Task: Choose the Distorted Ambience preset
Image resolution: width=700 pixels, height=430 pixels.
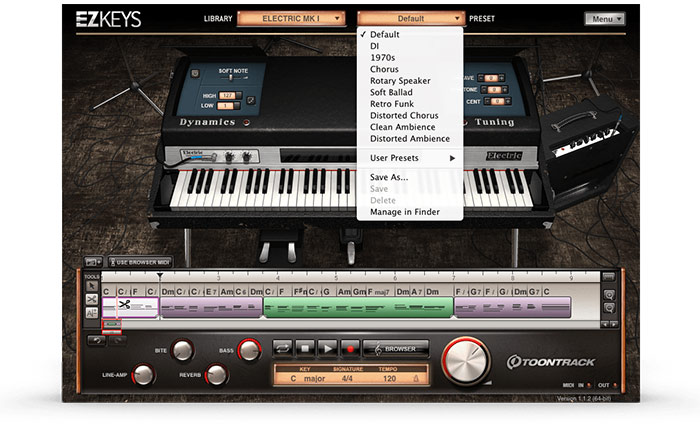Action: coord(409,139)
